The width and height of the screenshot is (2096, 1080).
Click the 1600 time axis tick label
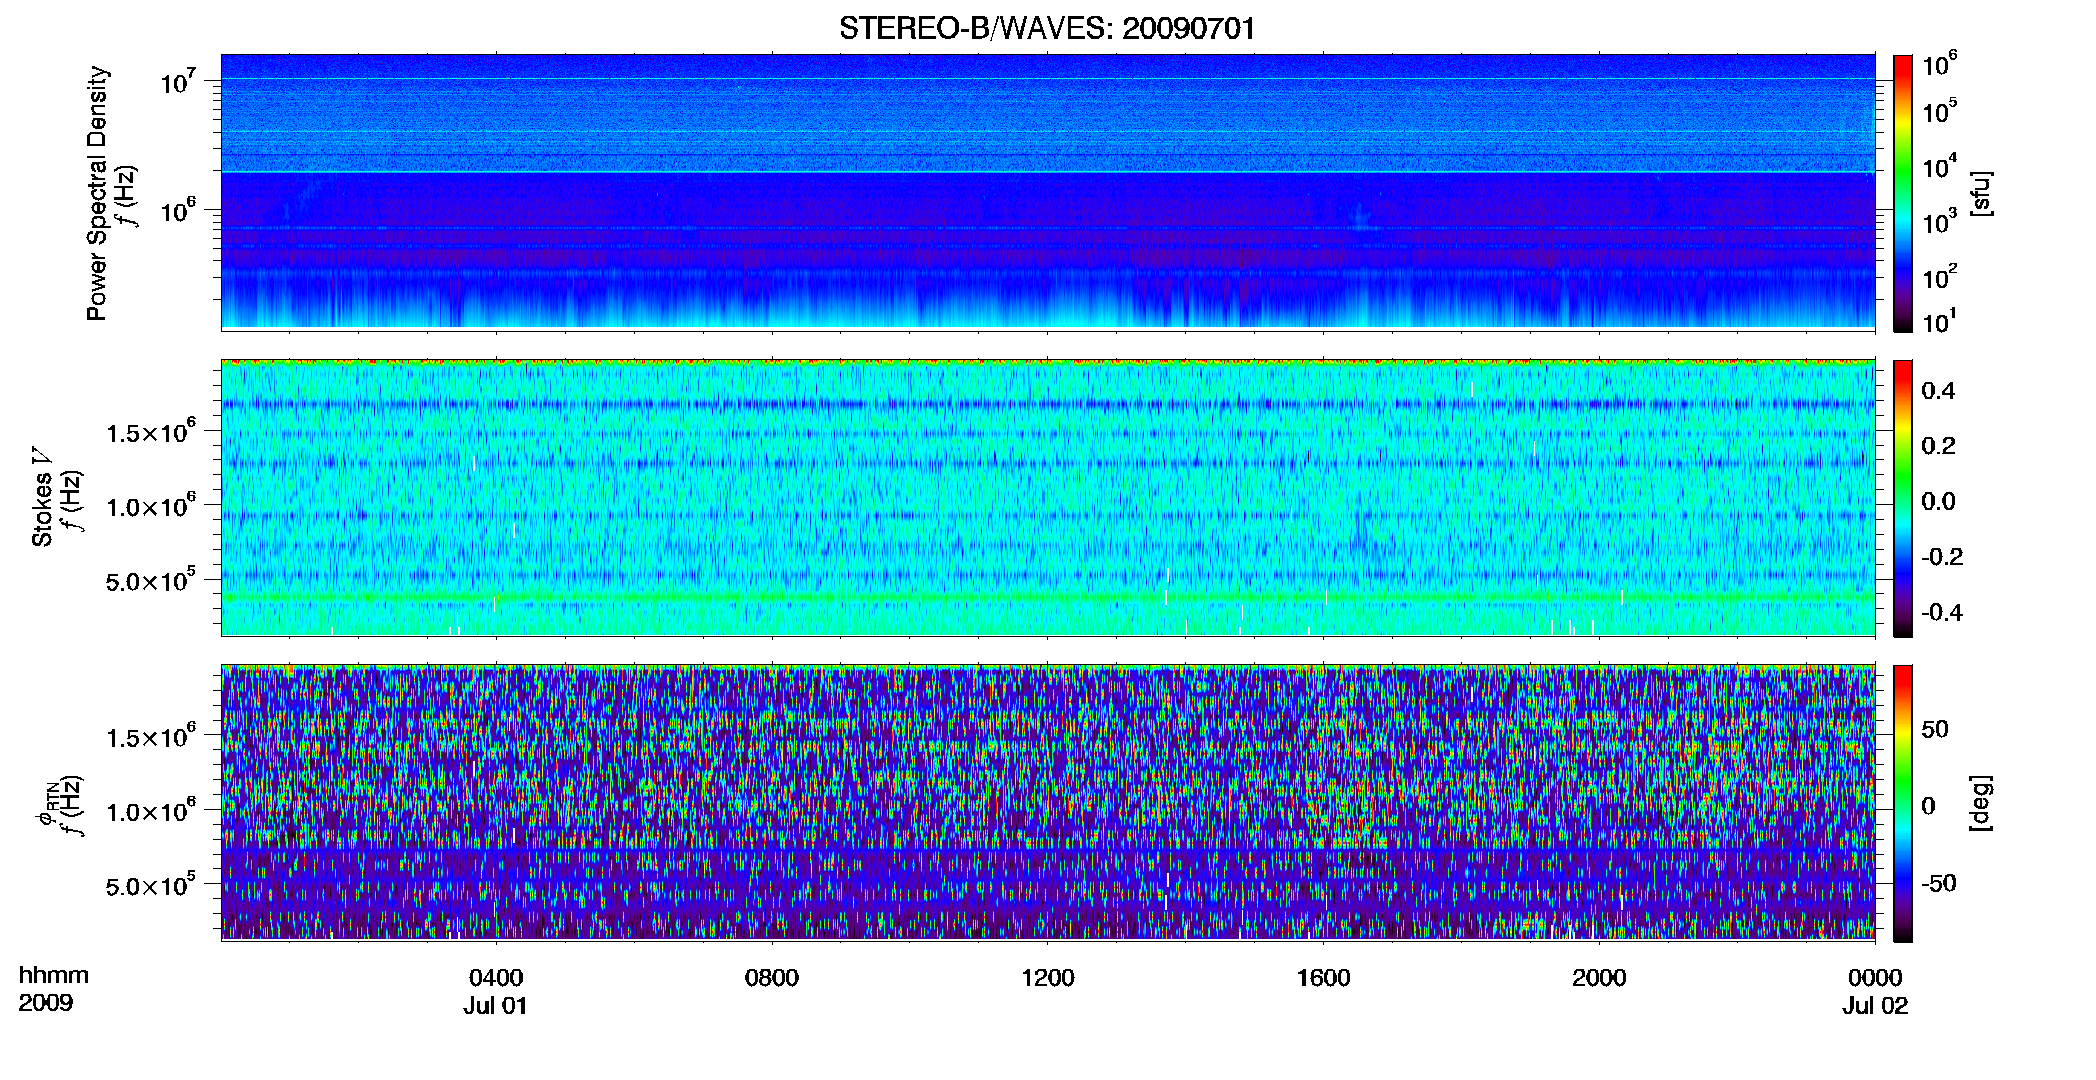click(1324, 978)
